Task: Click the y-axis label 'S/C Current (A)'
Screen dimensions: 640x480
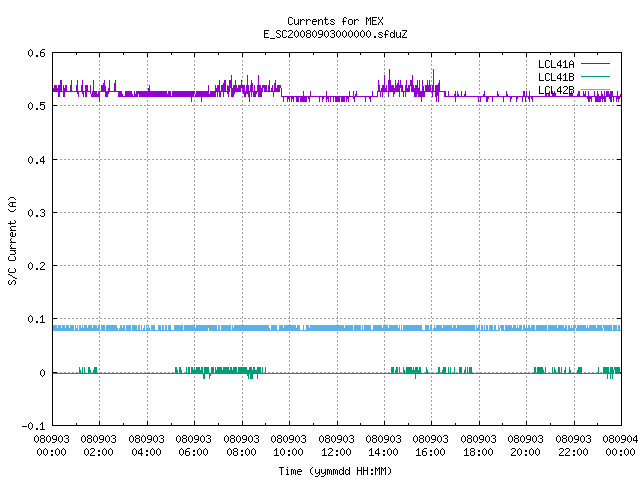Action: (13, 240)
